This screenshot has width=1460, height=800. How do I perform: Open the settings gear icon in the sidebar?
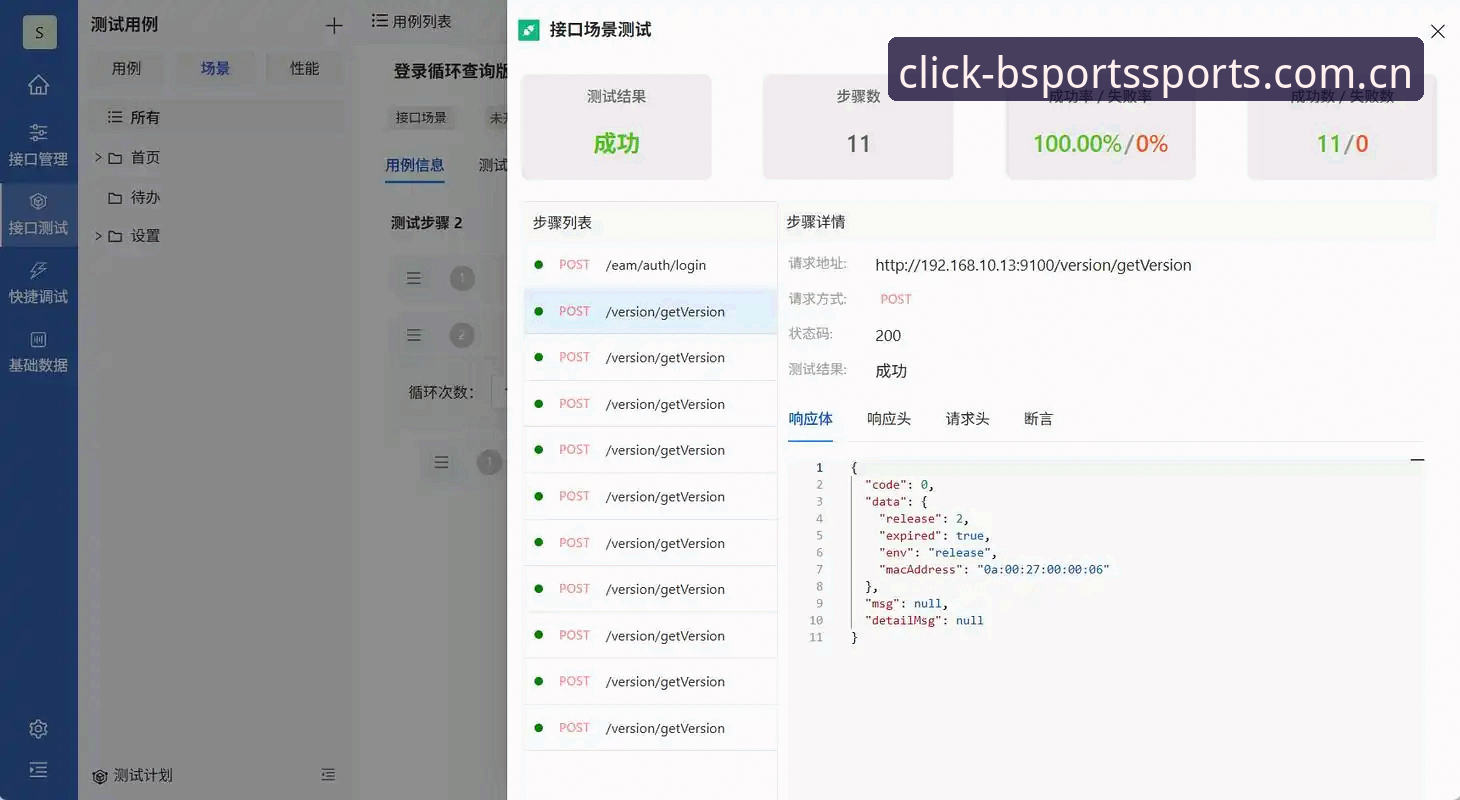pos(38,729)
